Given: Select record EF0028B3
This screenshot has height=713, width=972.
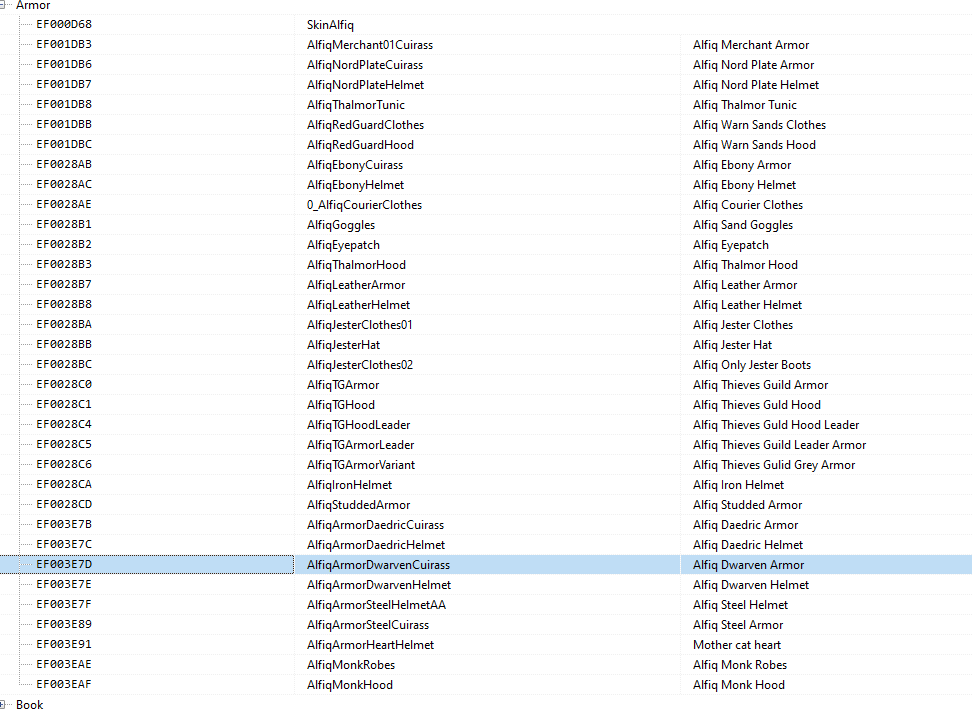Looking at the screenshot, I should click(x=64, y=264).
